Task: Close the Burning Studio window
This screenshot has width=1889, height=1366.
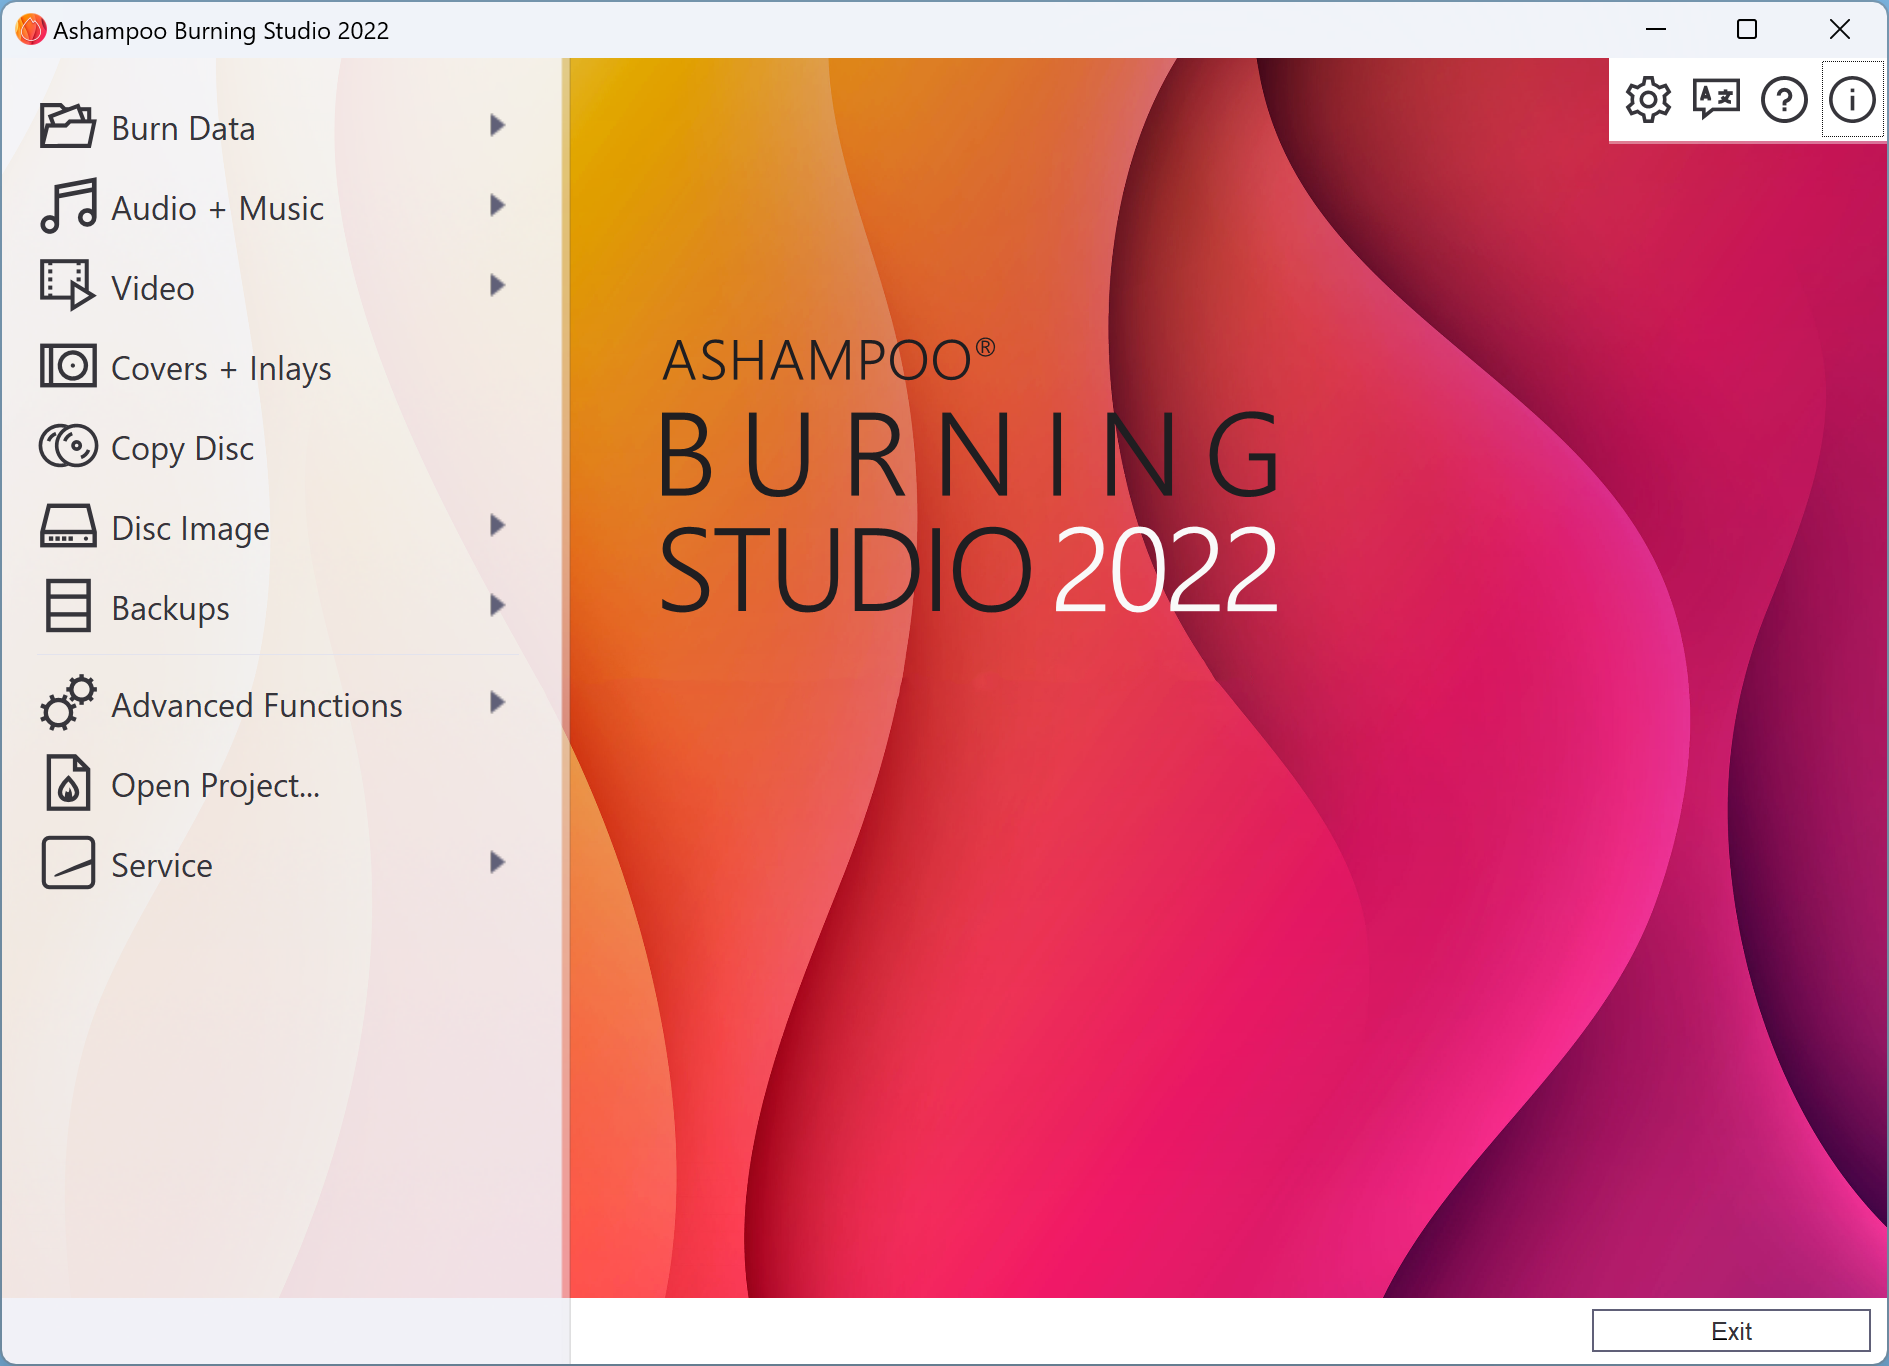Action: pyautogui.click(x=1839, y=29)
